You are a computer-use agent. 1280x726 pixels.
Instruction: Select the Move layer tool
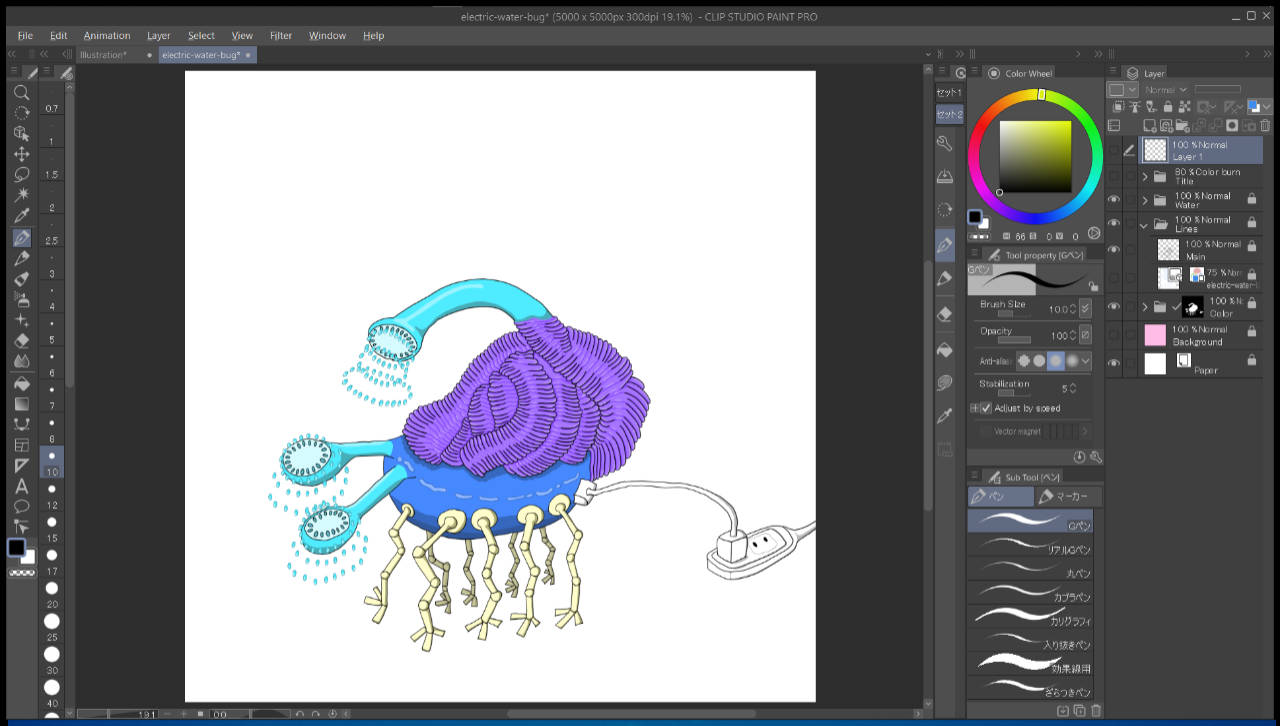21,154
